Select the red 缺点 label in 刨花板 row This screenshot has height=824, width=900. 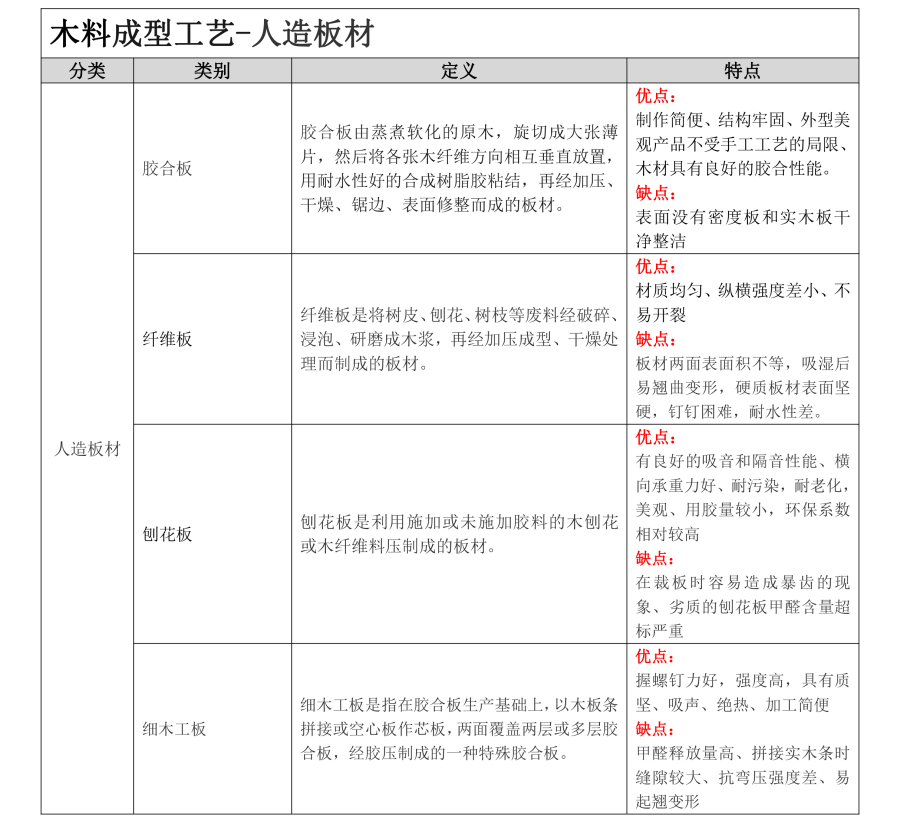tap(656, 558)
